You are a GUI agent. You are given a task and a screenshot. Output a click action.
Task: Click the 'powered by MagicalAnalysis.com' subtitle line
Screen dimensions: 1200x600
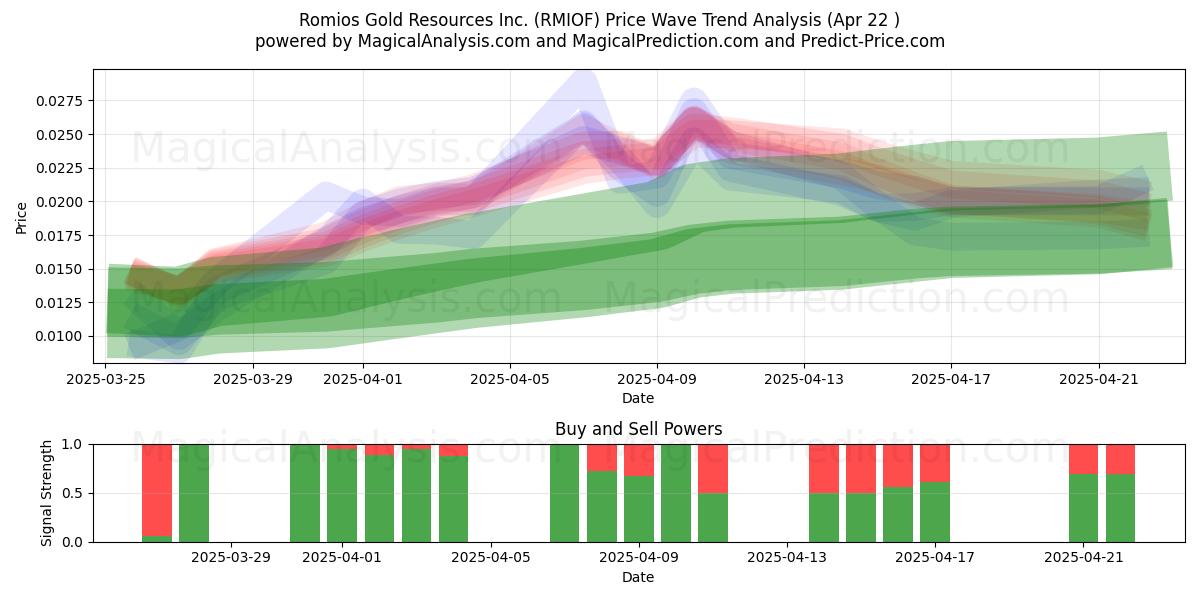coord(600,41)
